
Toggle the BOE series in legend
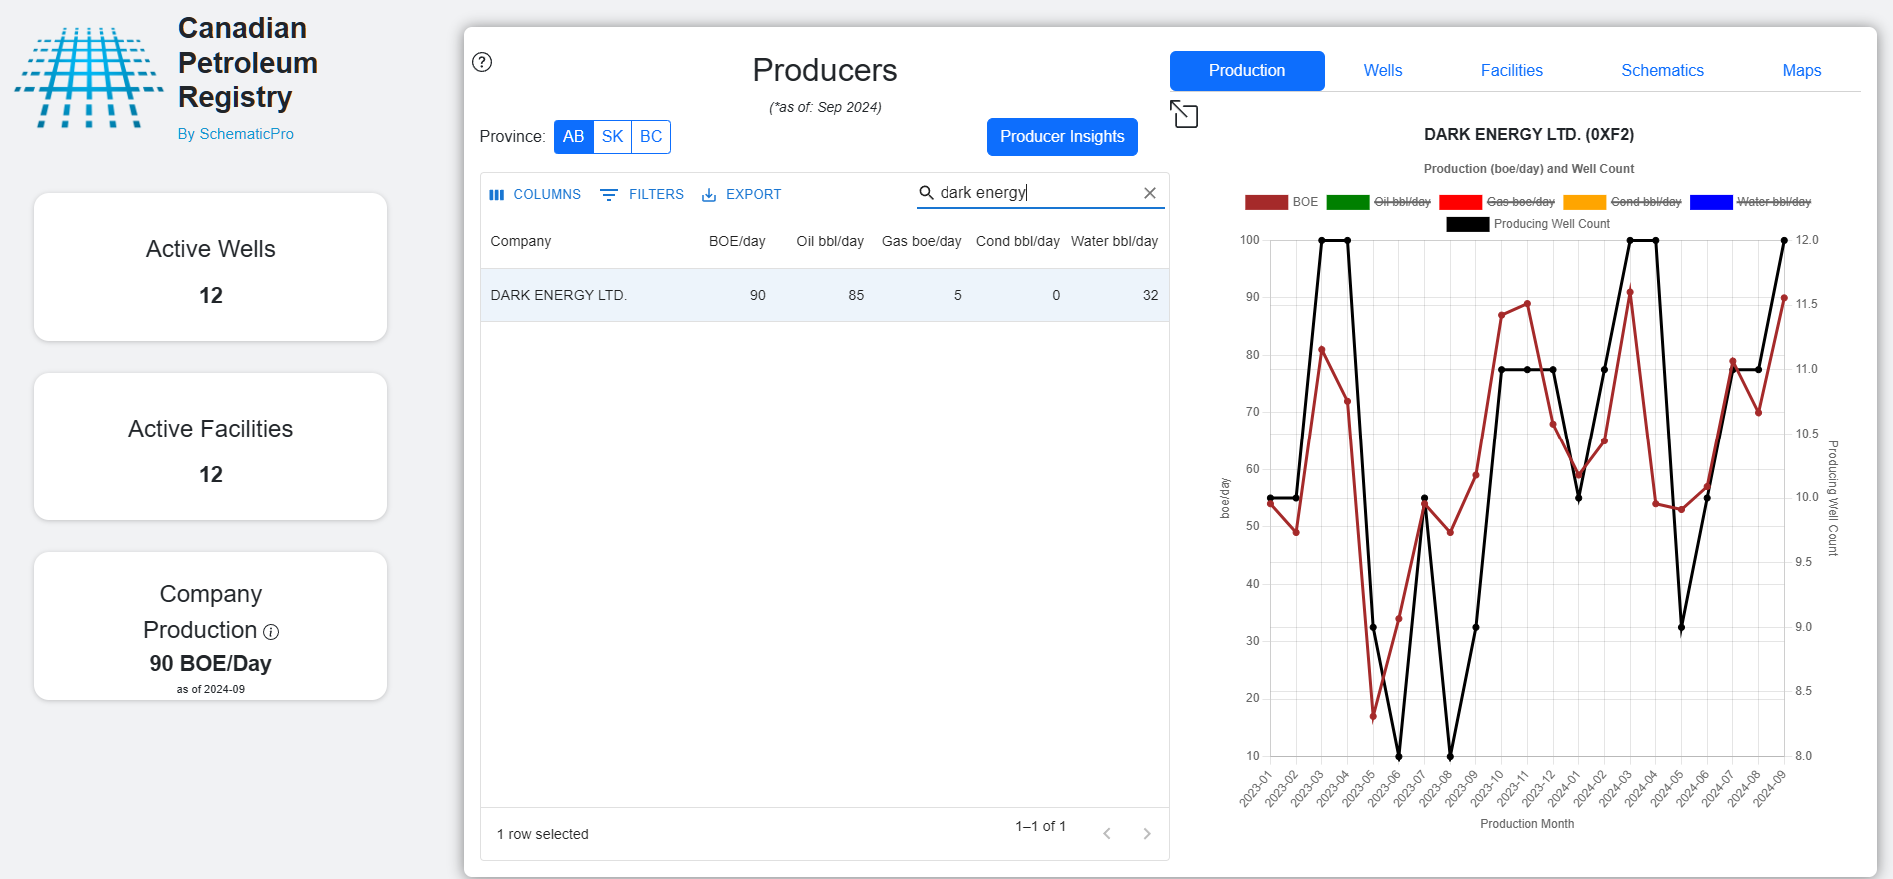tap(1281, 202)
